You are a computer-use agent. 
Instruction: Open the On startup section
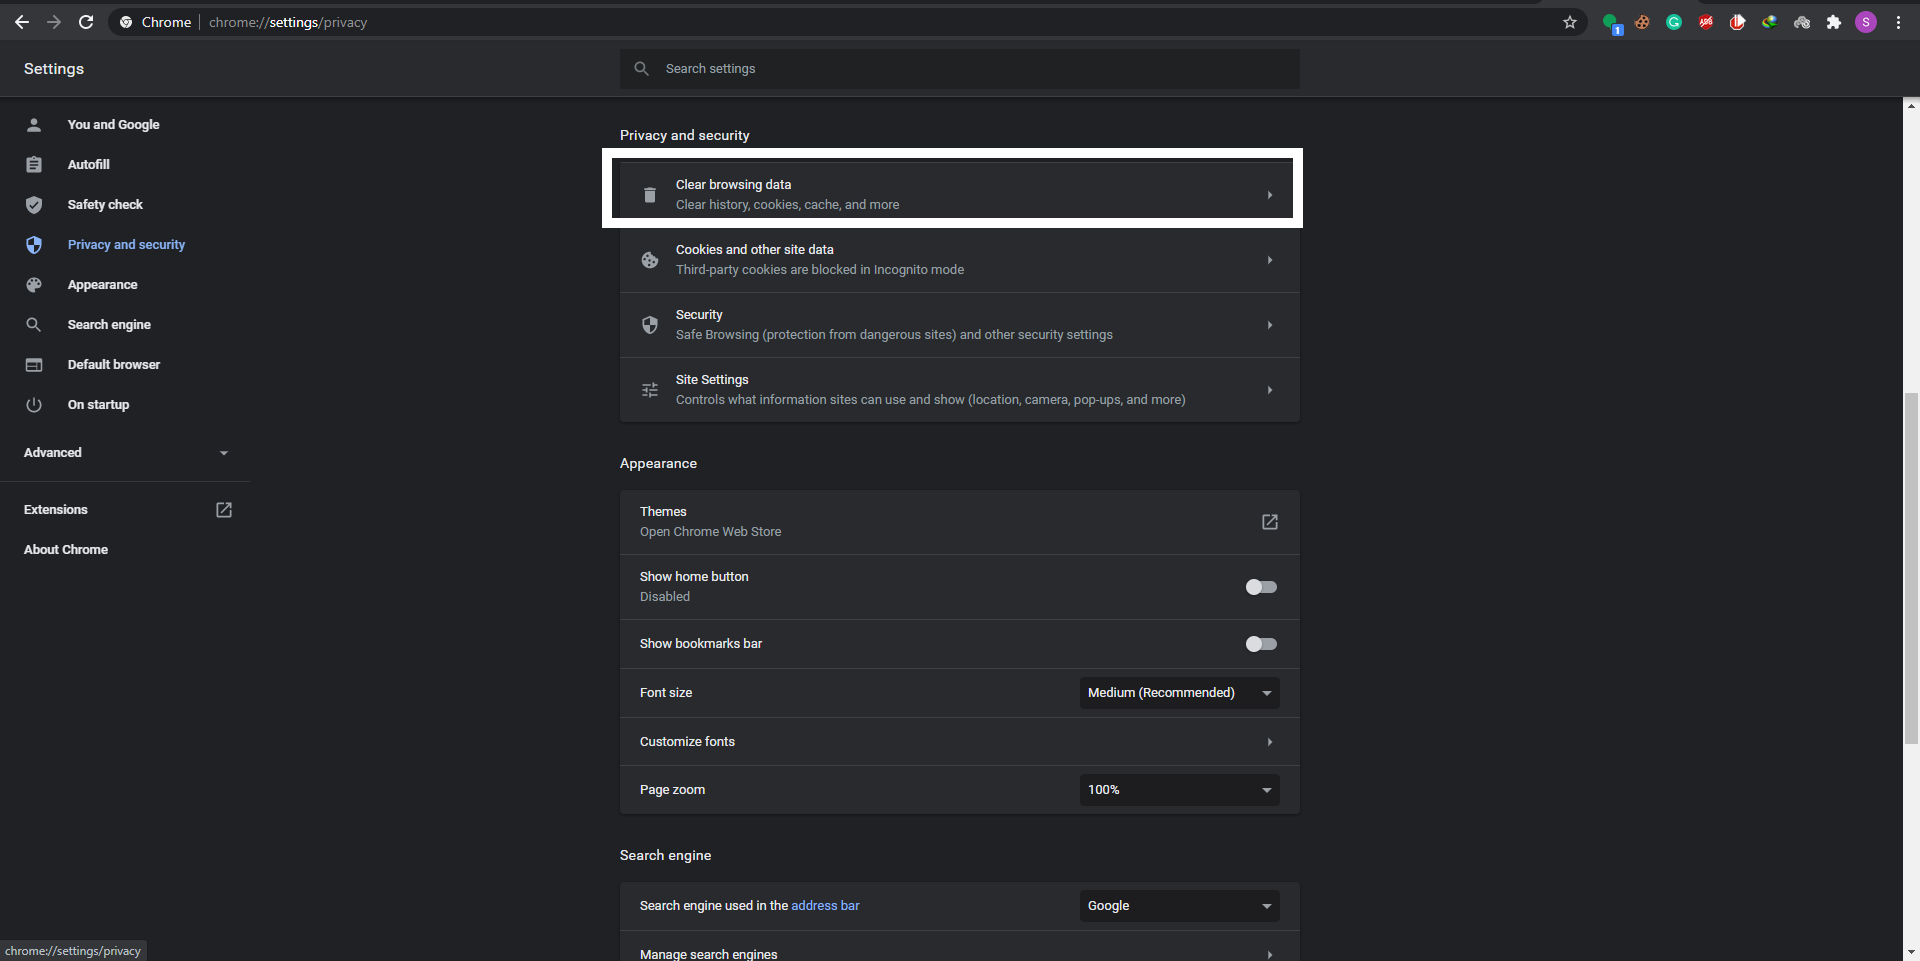pos(98,404)
